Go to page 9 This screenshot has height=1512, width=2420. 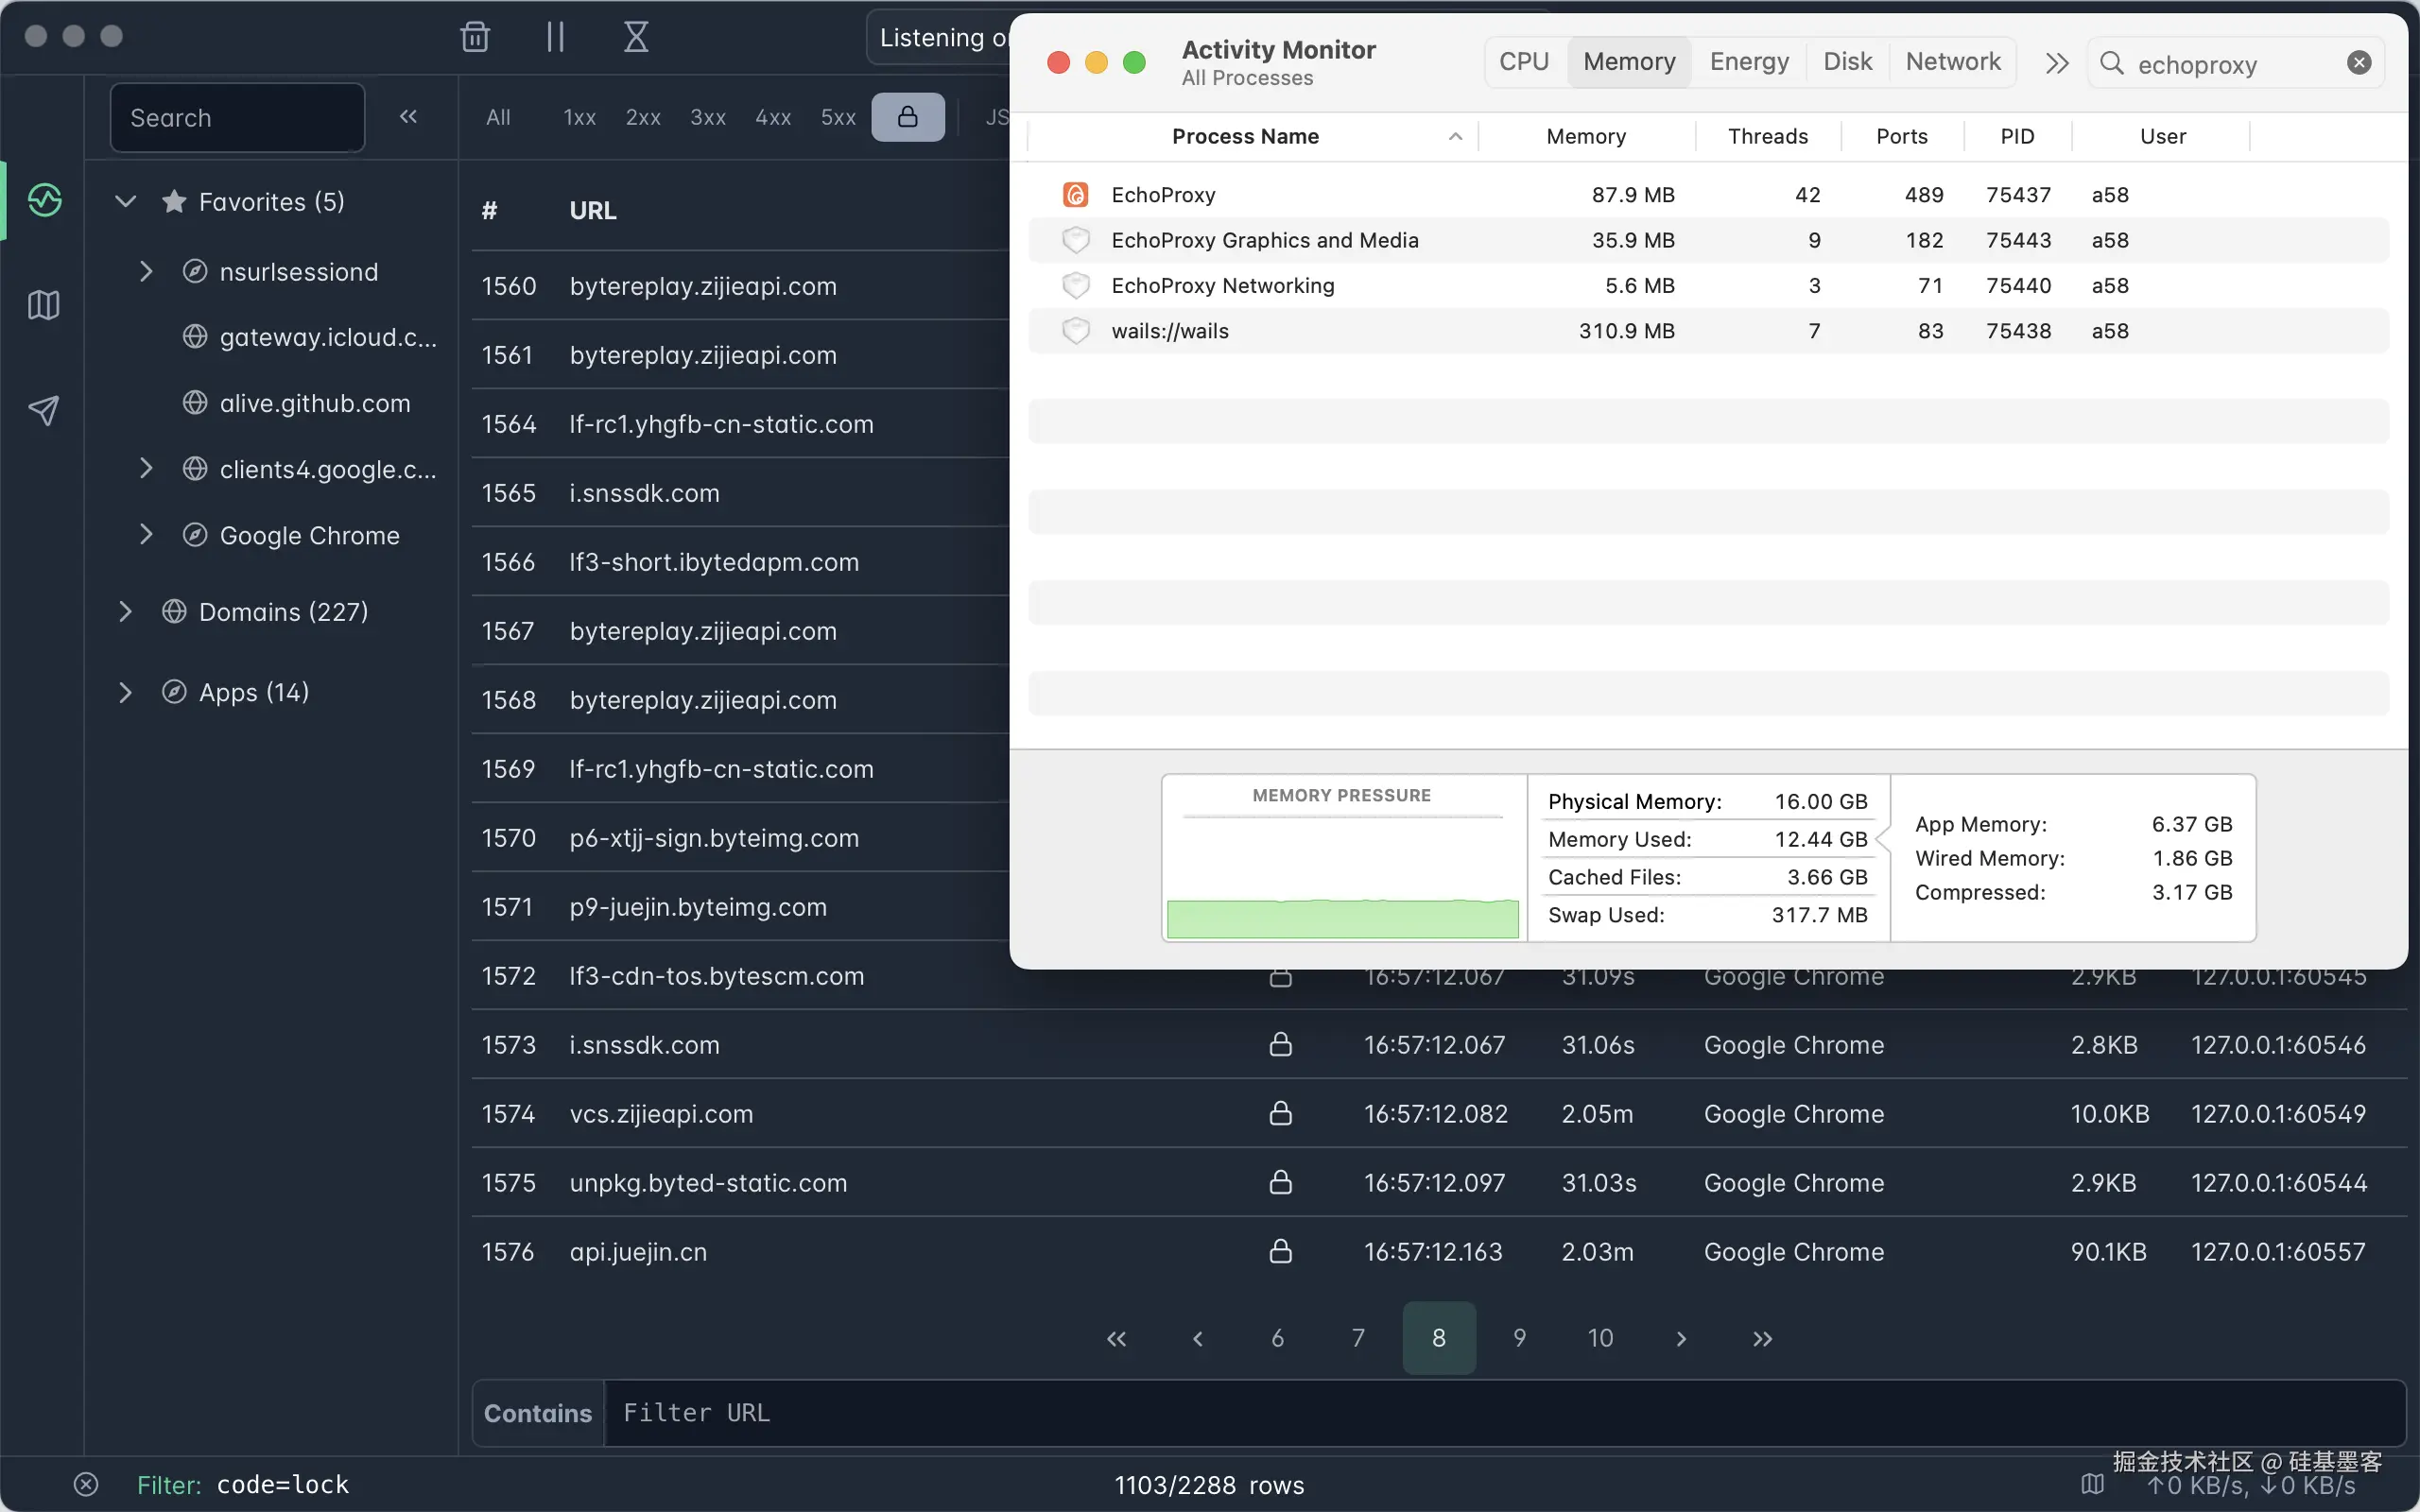coord(1519,1338)
